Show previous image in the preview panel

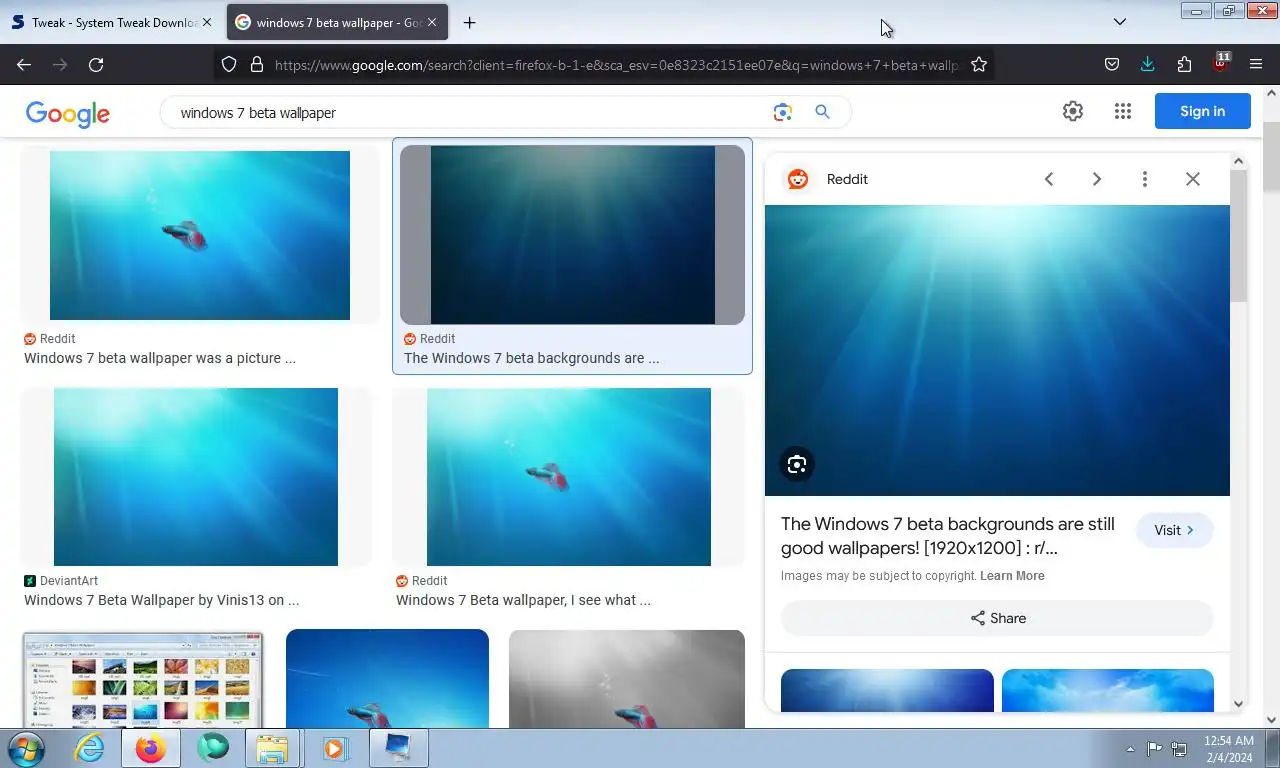[x=1049, y=179]
